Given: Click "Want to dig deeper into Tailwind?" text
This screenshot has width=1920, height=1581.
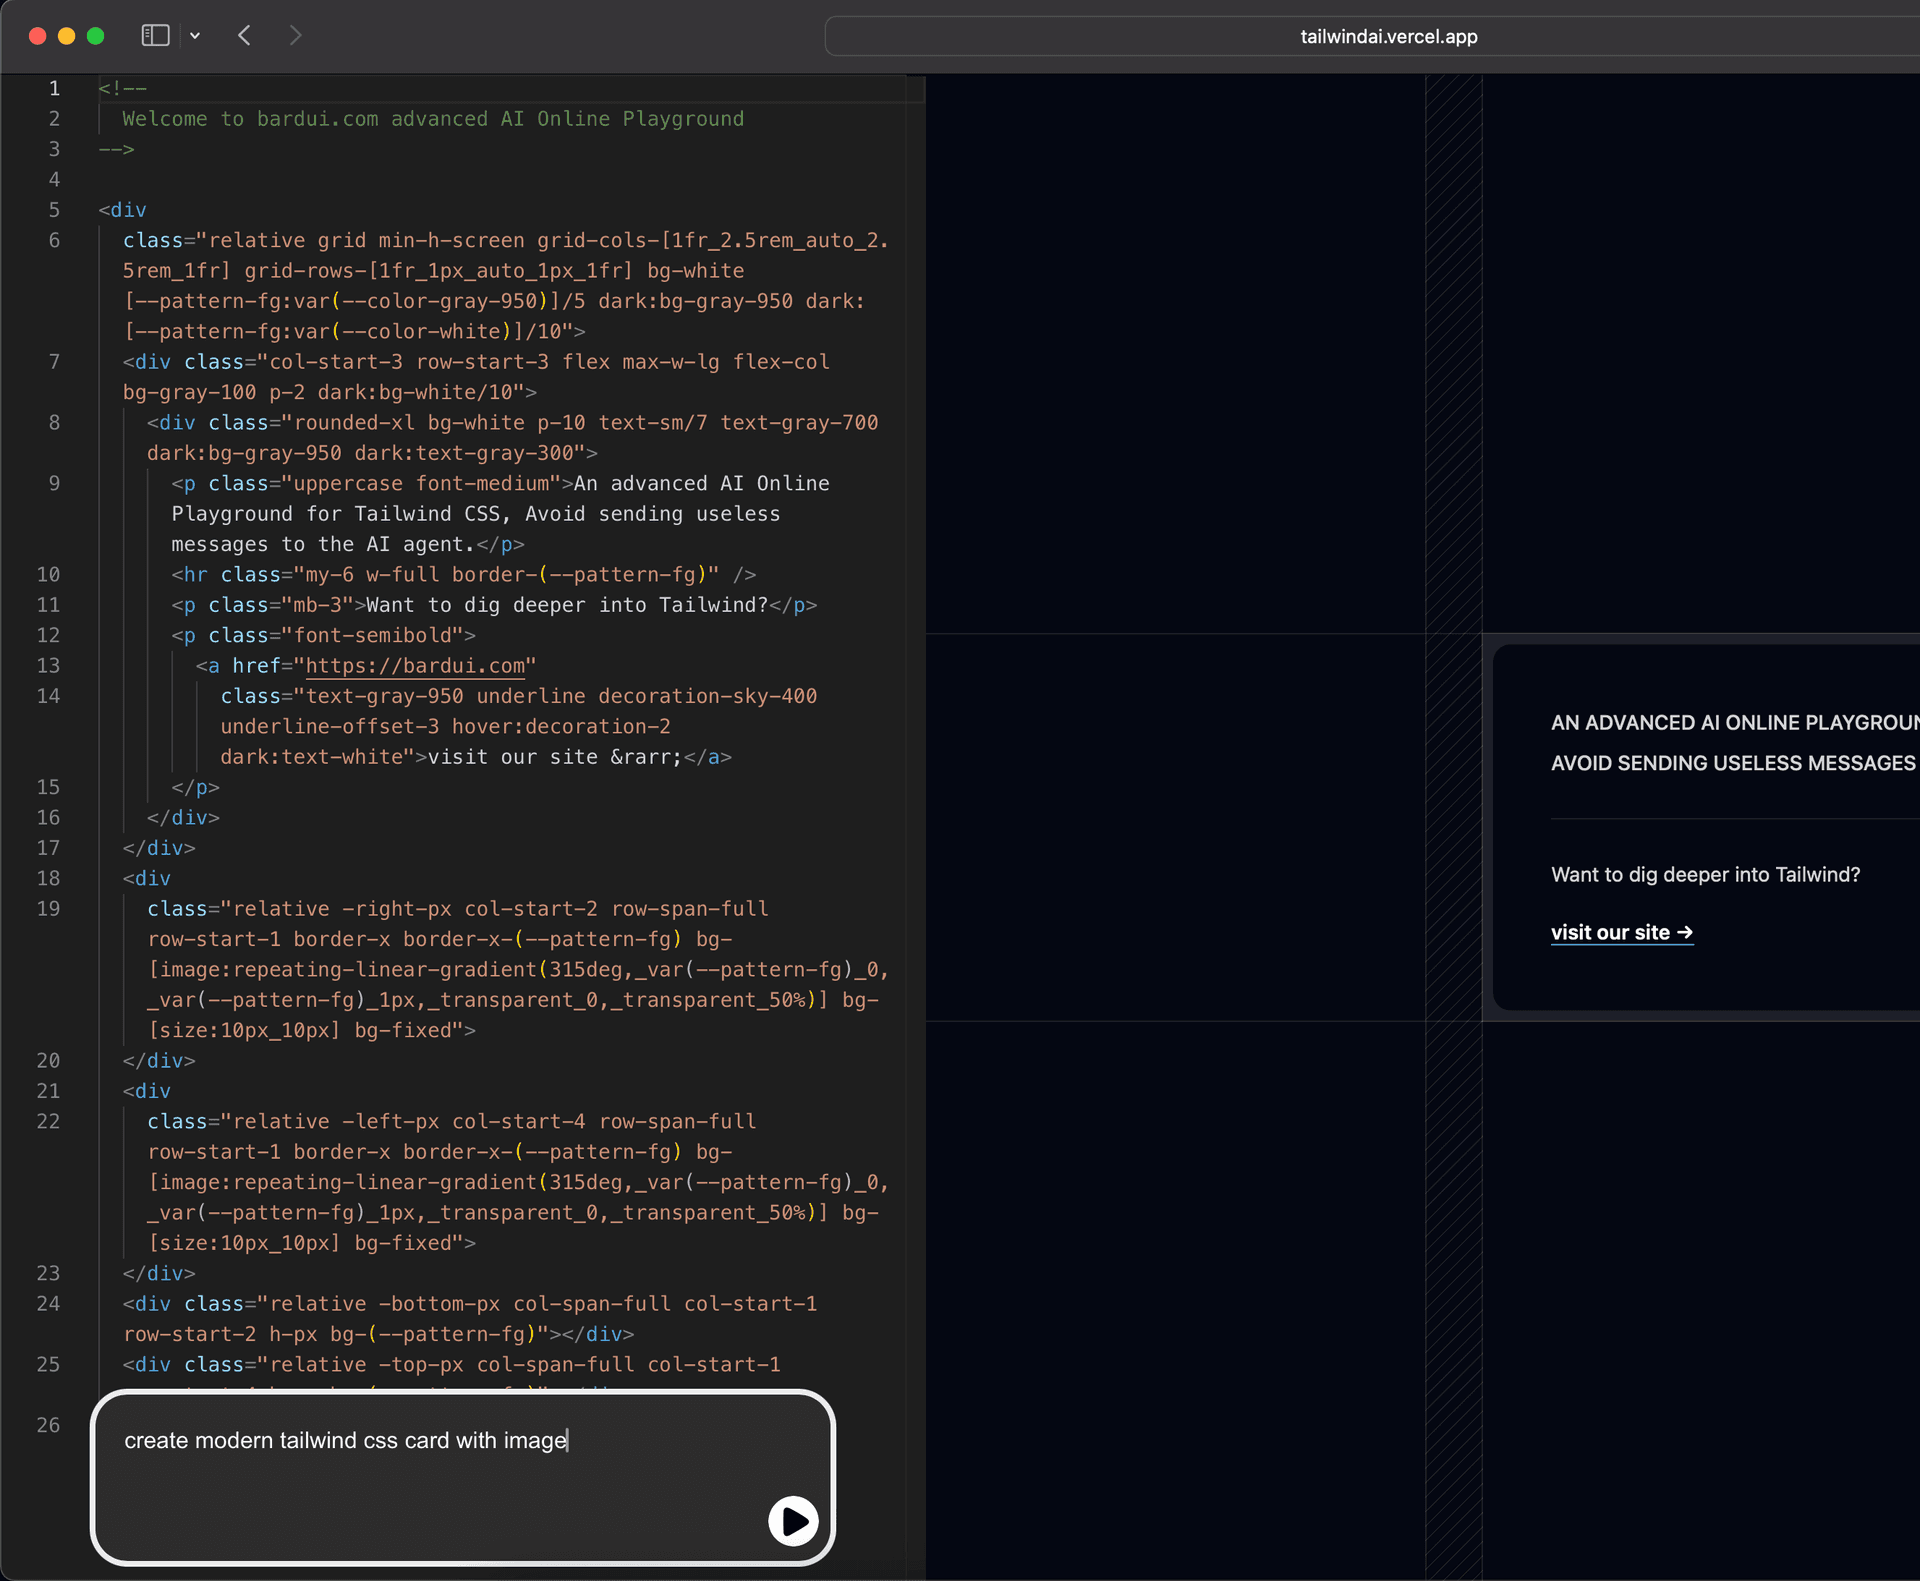Looking at the screenshot, I should point(1704,874).
